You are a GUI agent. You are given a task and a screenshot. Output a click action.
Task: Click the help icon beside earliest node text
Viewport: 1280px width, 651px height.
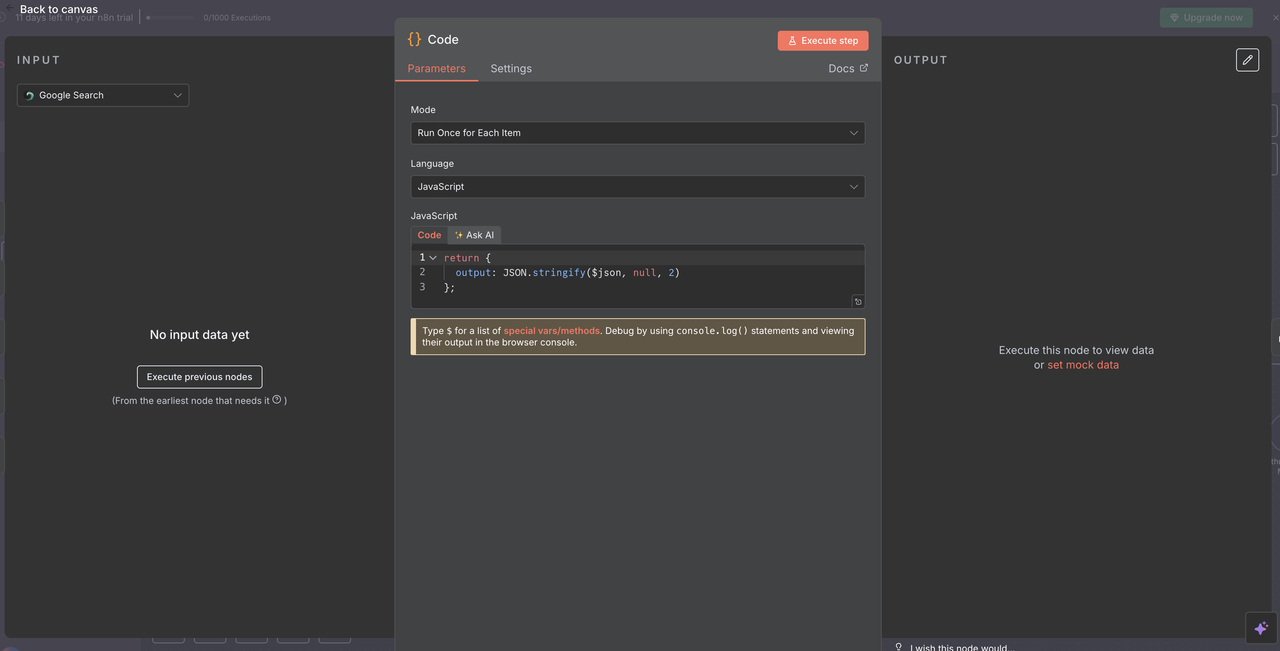(277, 400)
